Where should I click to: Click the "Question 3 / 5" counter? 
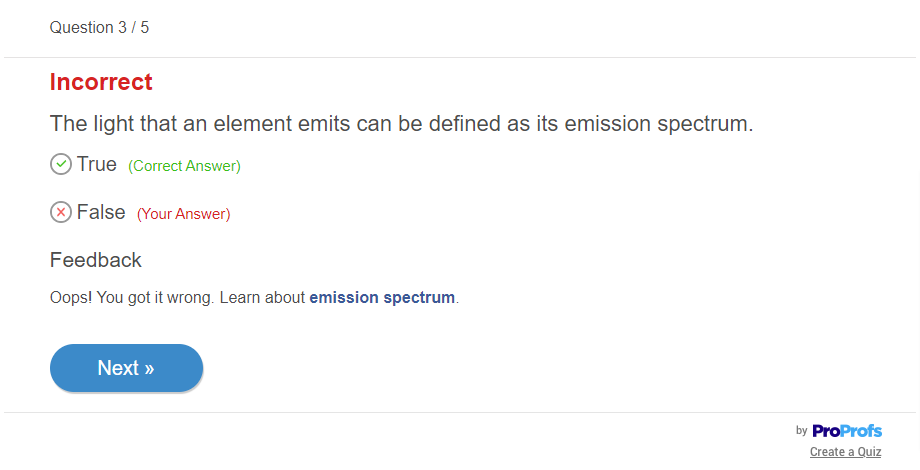[x=99, y=27]
